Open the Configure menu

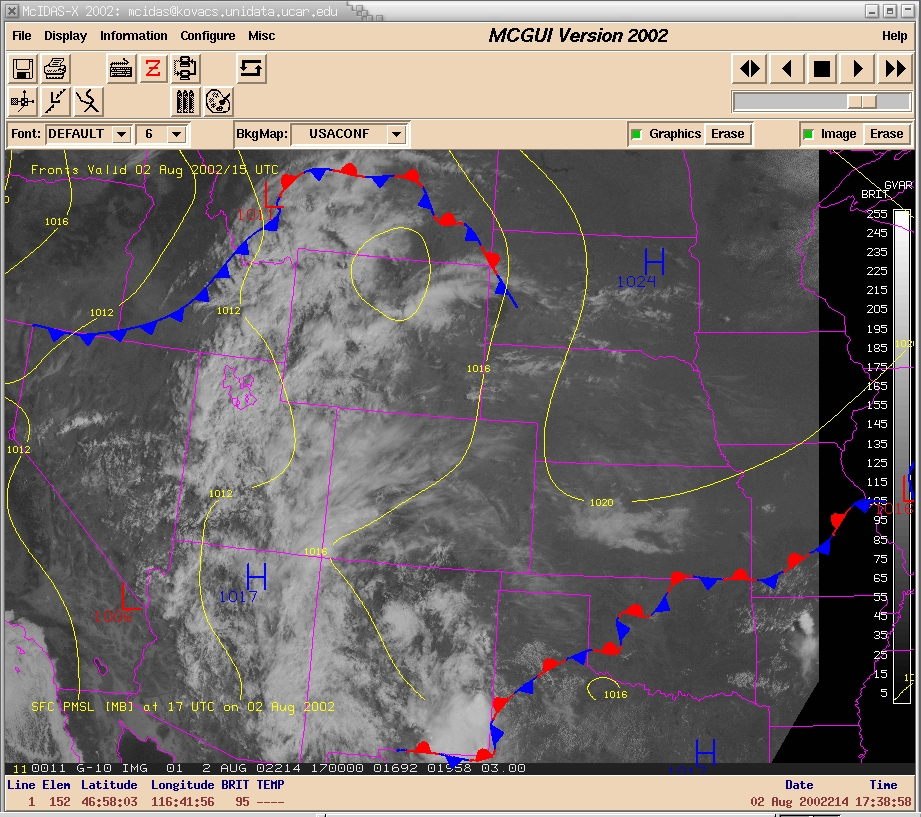208,36
